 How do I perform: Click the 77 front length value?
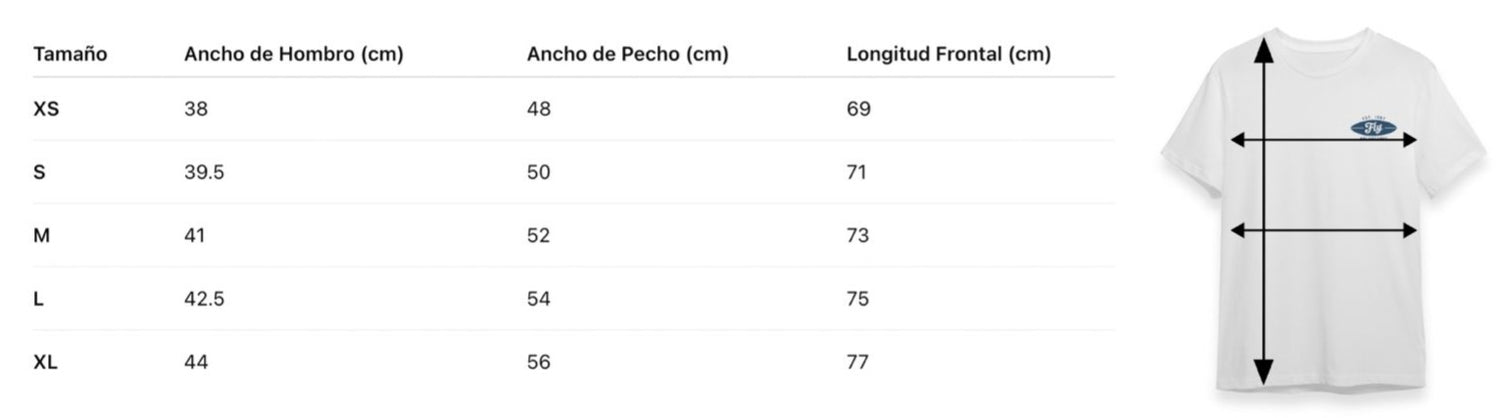tap(858, 362)
